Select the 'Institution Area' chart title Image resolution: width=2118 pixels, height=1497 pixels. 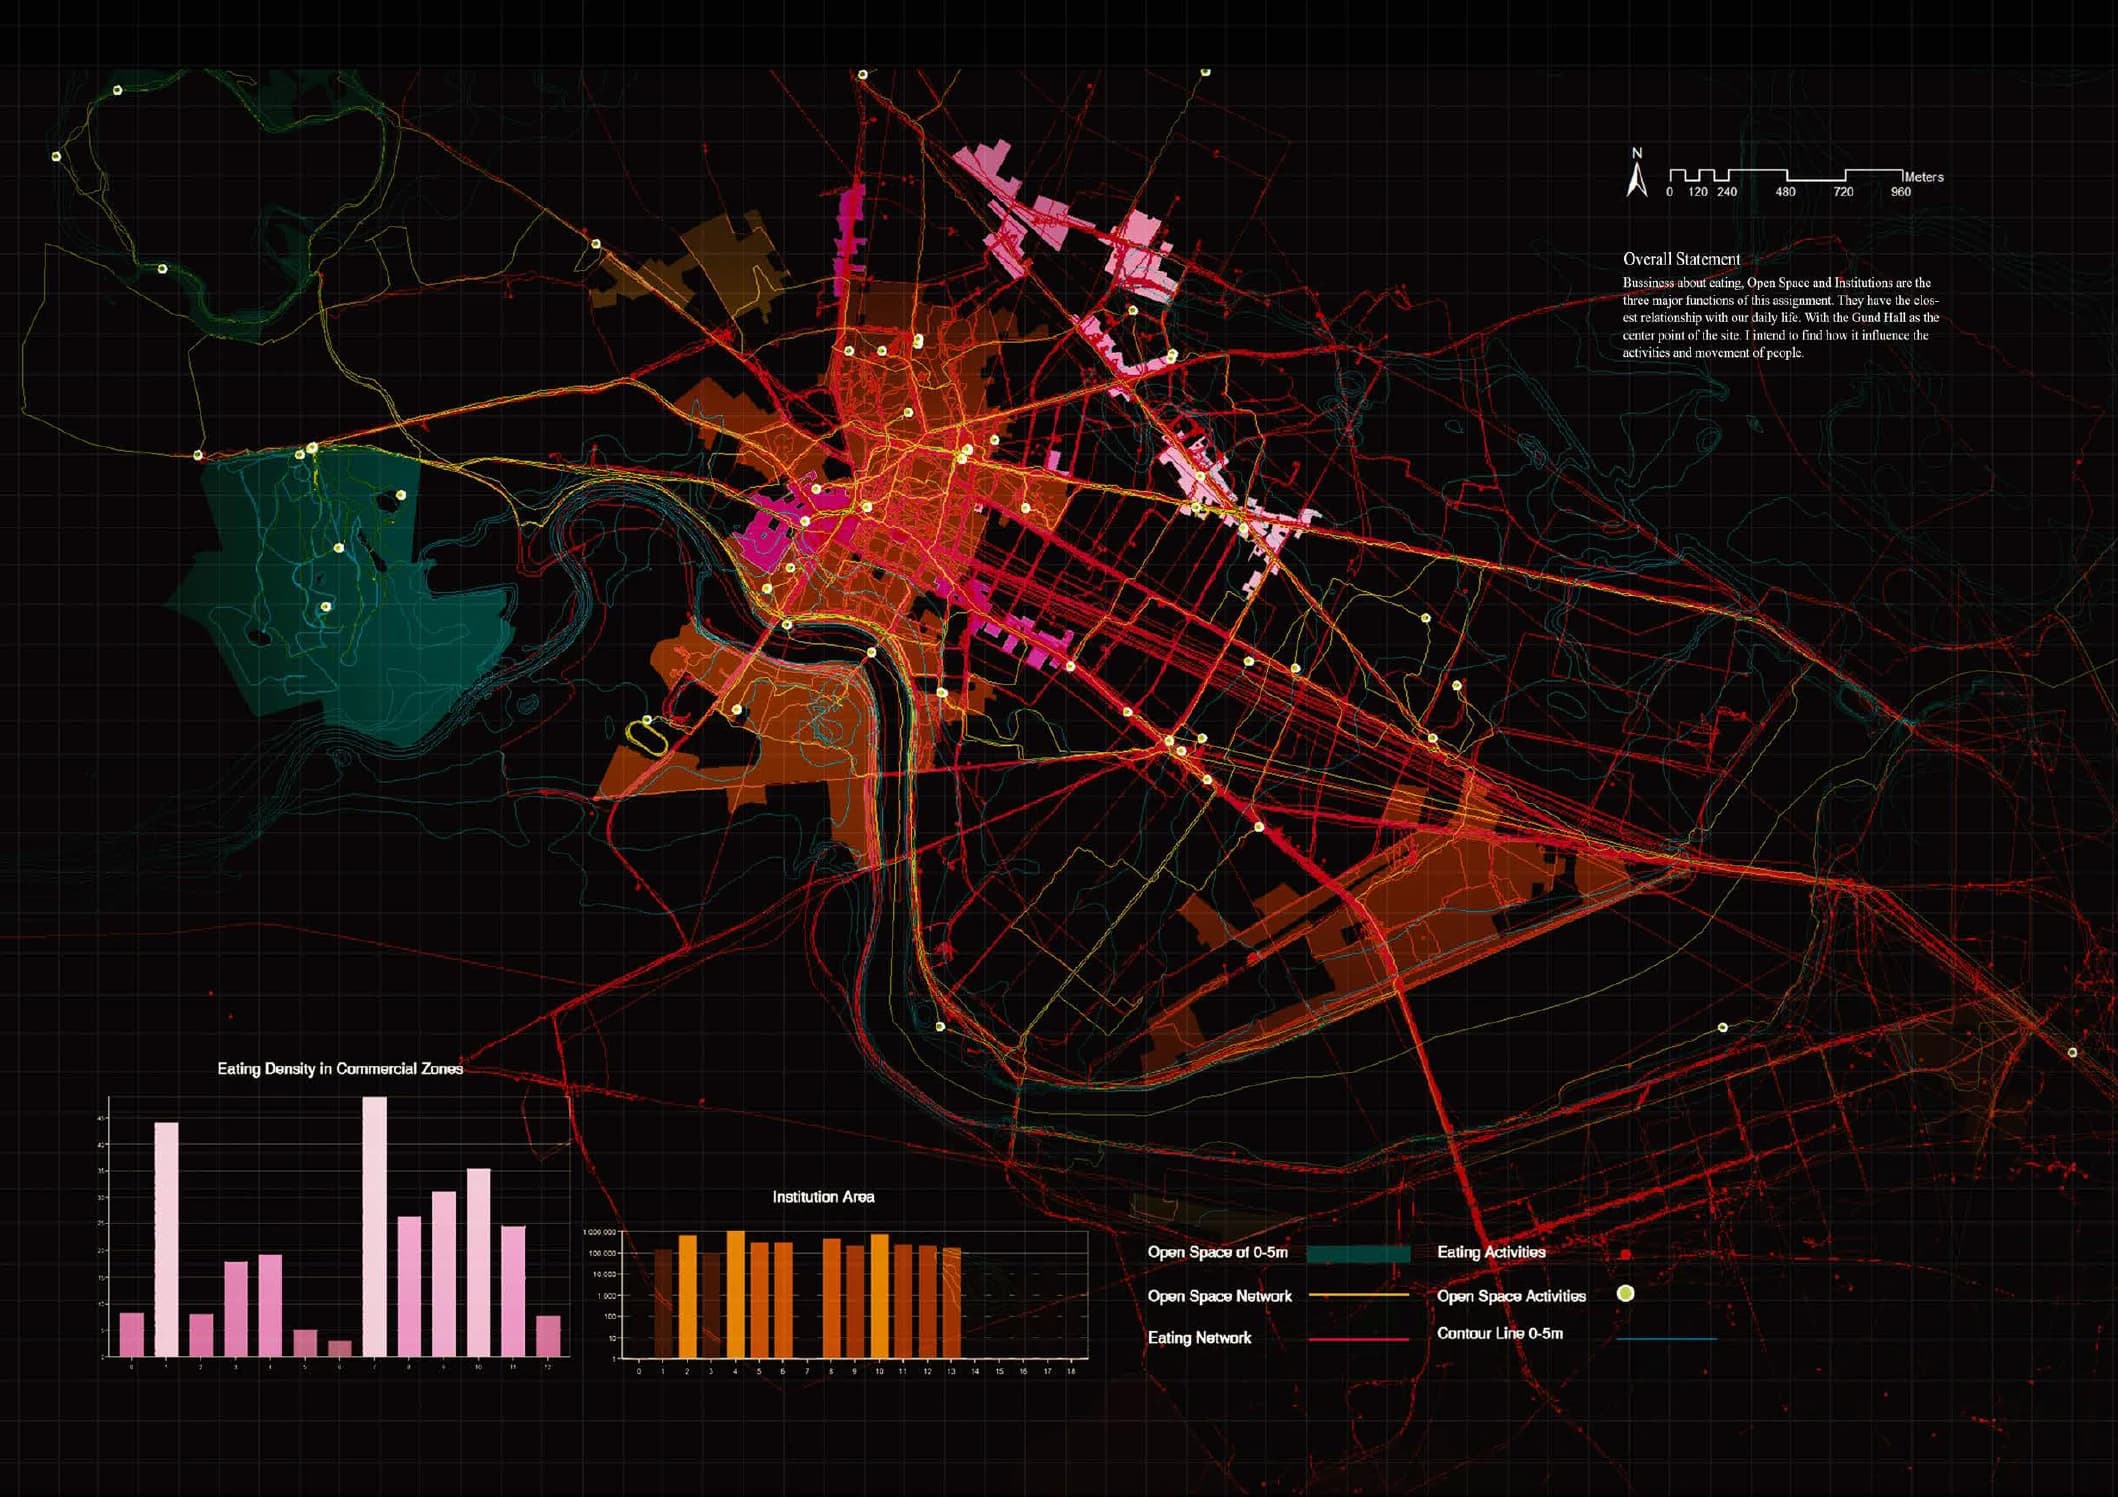pos(823,1197)
